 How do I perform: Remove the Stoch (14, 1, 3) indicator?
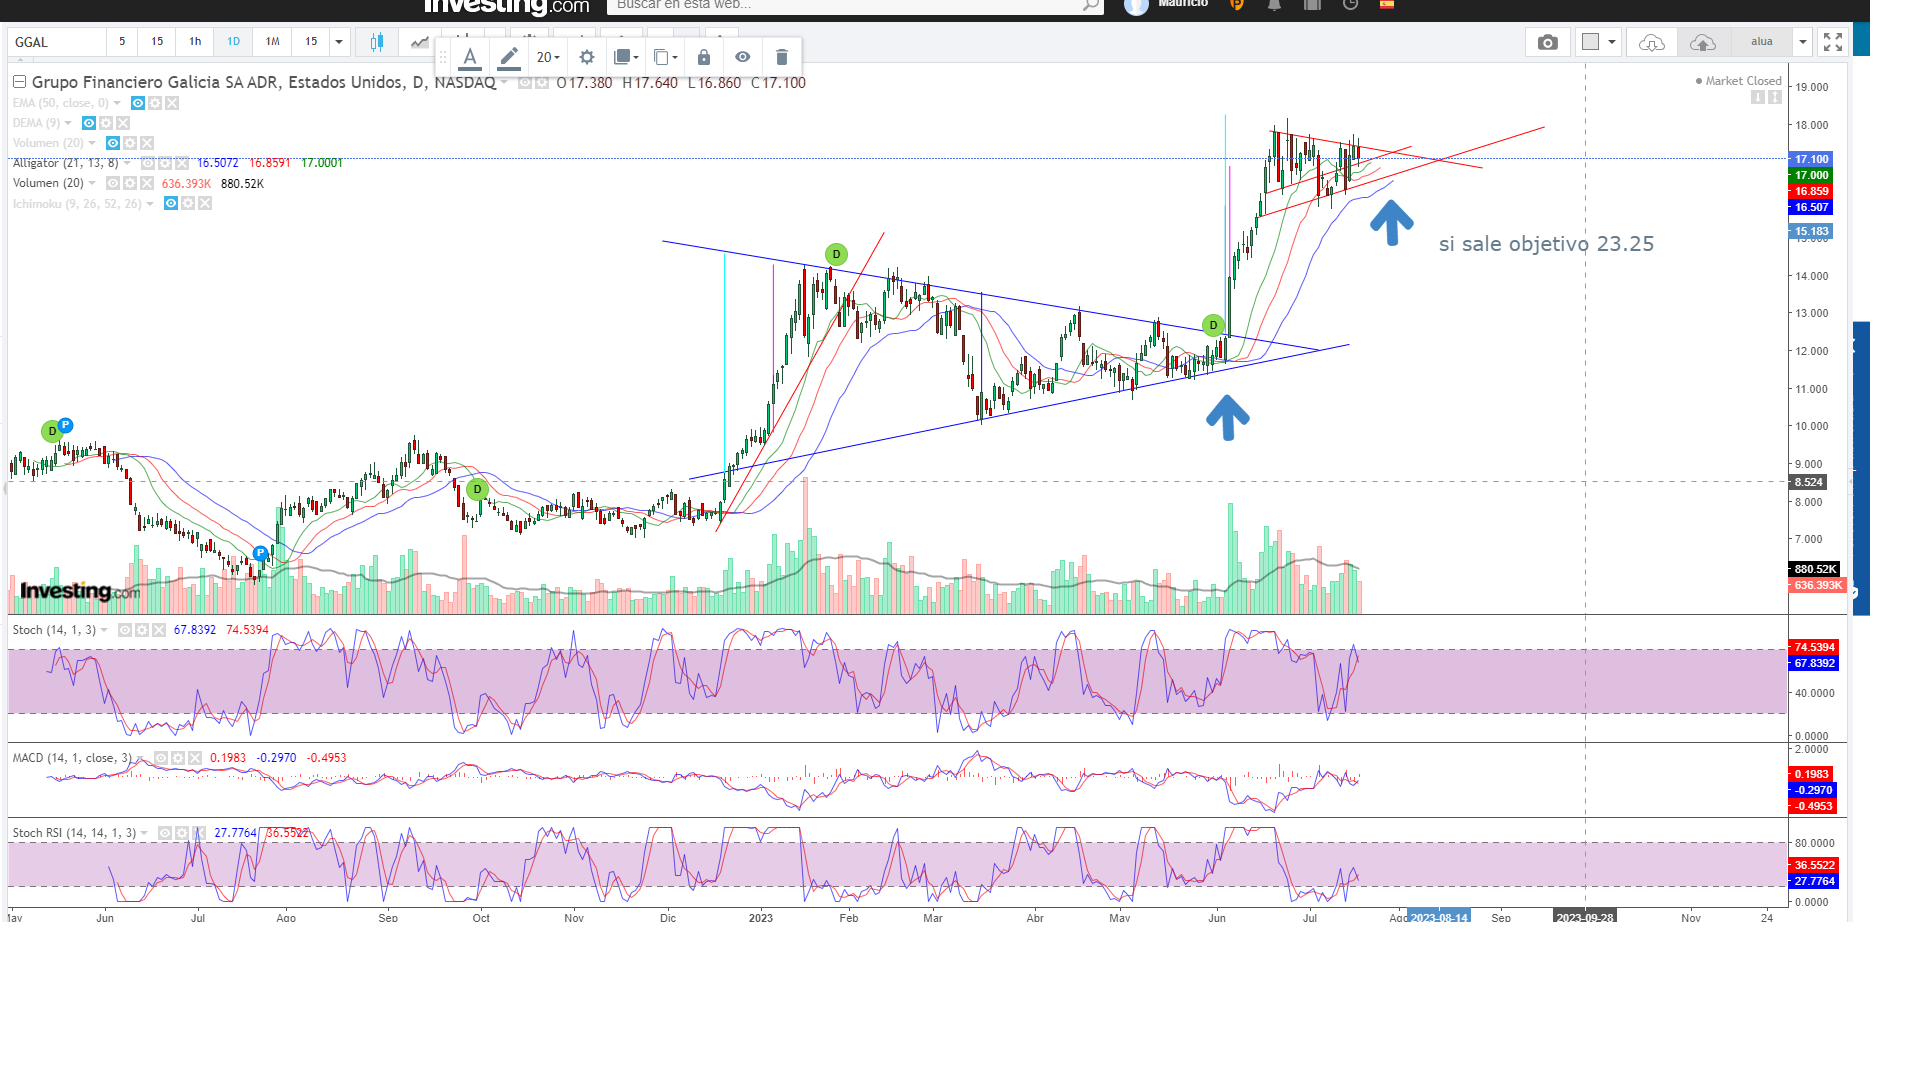(x=159, y=630)
